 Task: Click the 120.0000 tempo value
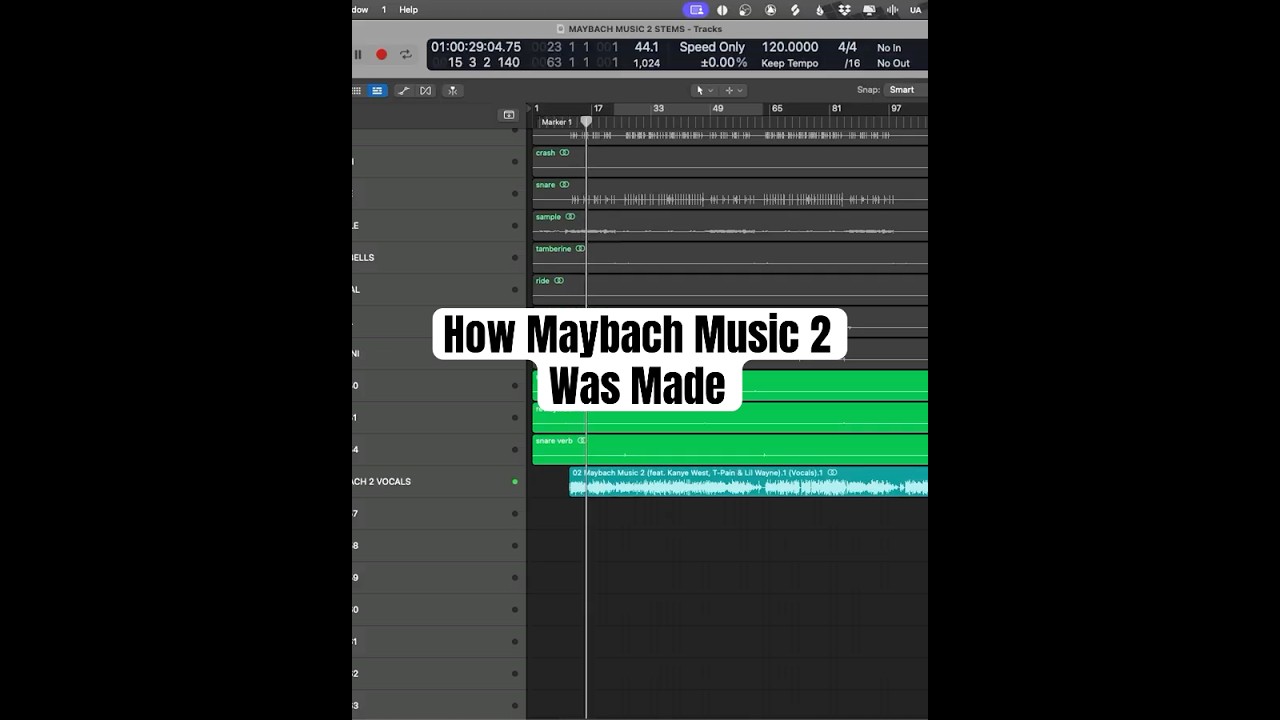[790, 47]
